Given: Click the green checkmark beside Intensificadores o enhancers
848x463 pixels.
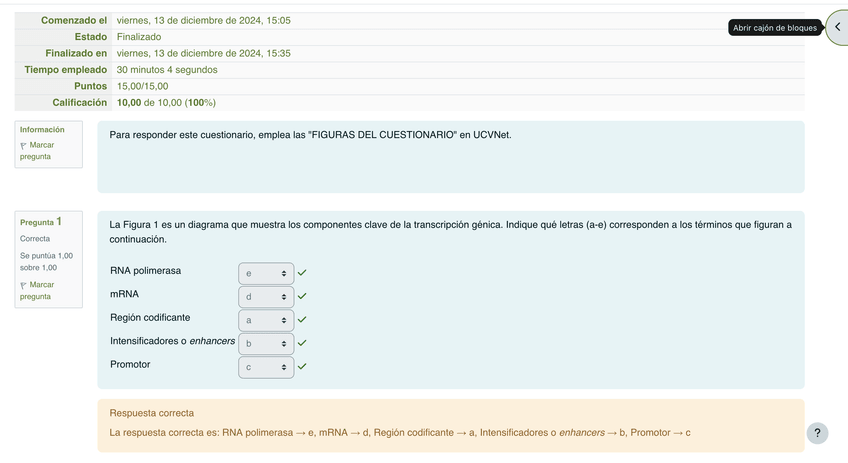Looking at the screenshot, I should click(x=302, y=343).
